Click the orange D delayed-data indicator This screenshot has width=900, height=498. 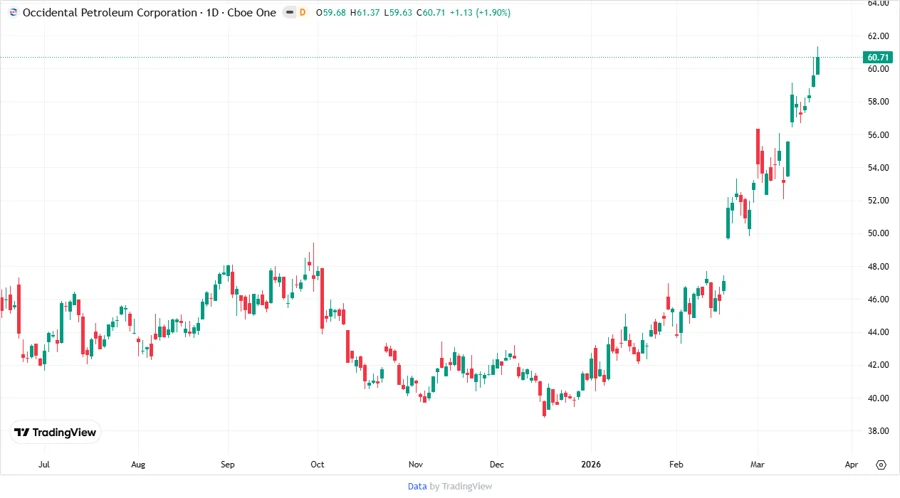[x=302, y=12]
